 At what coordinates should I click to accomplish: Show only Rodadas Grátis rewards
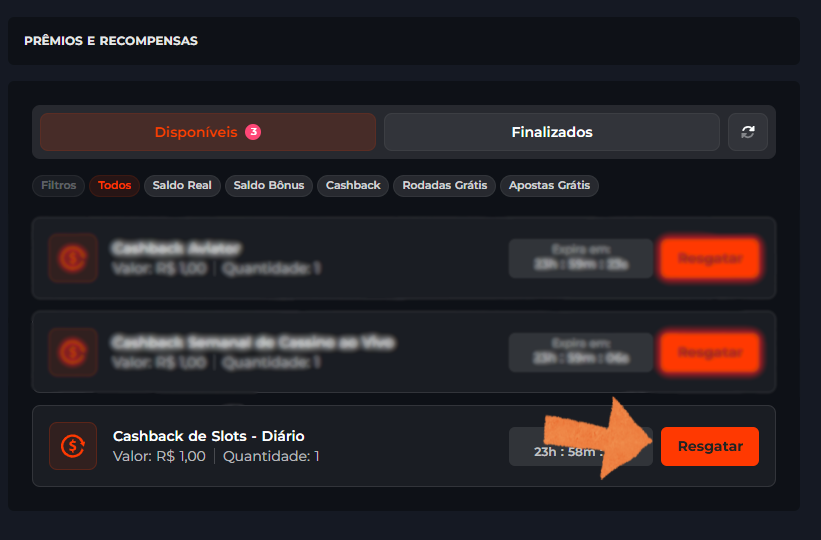(x=445, y=185)
